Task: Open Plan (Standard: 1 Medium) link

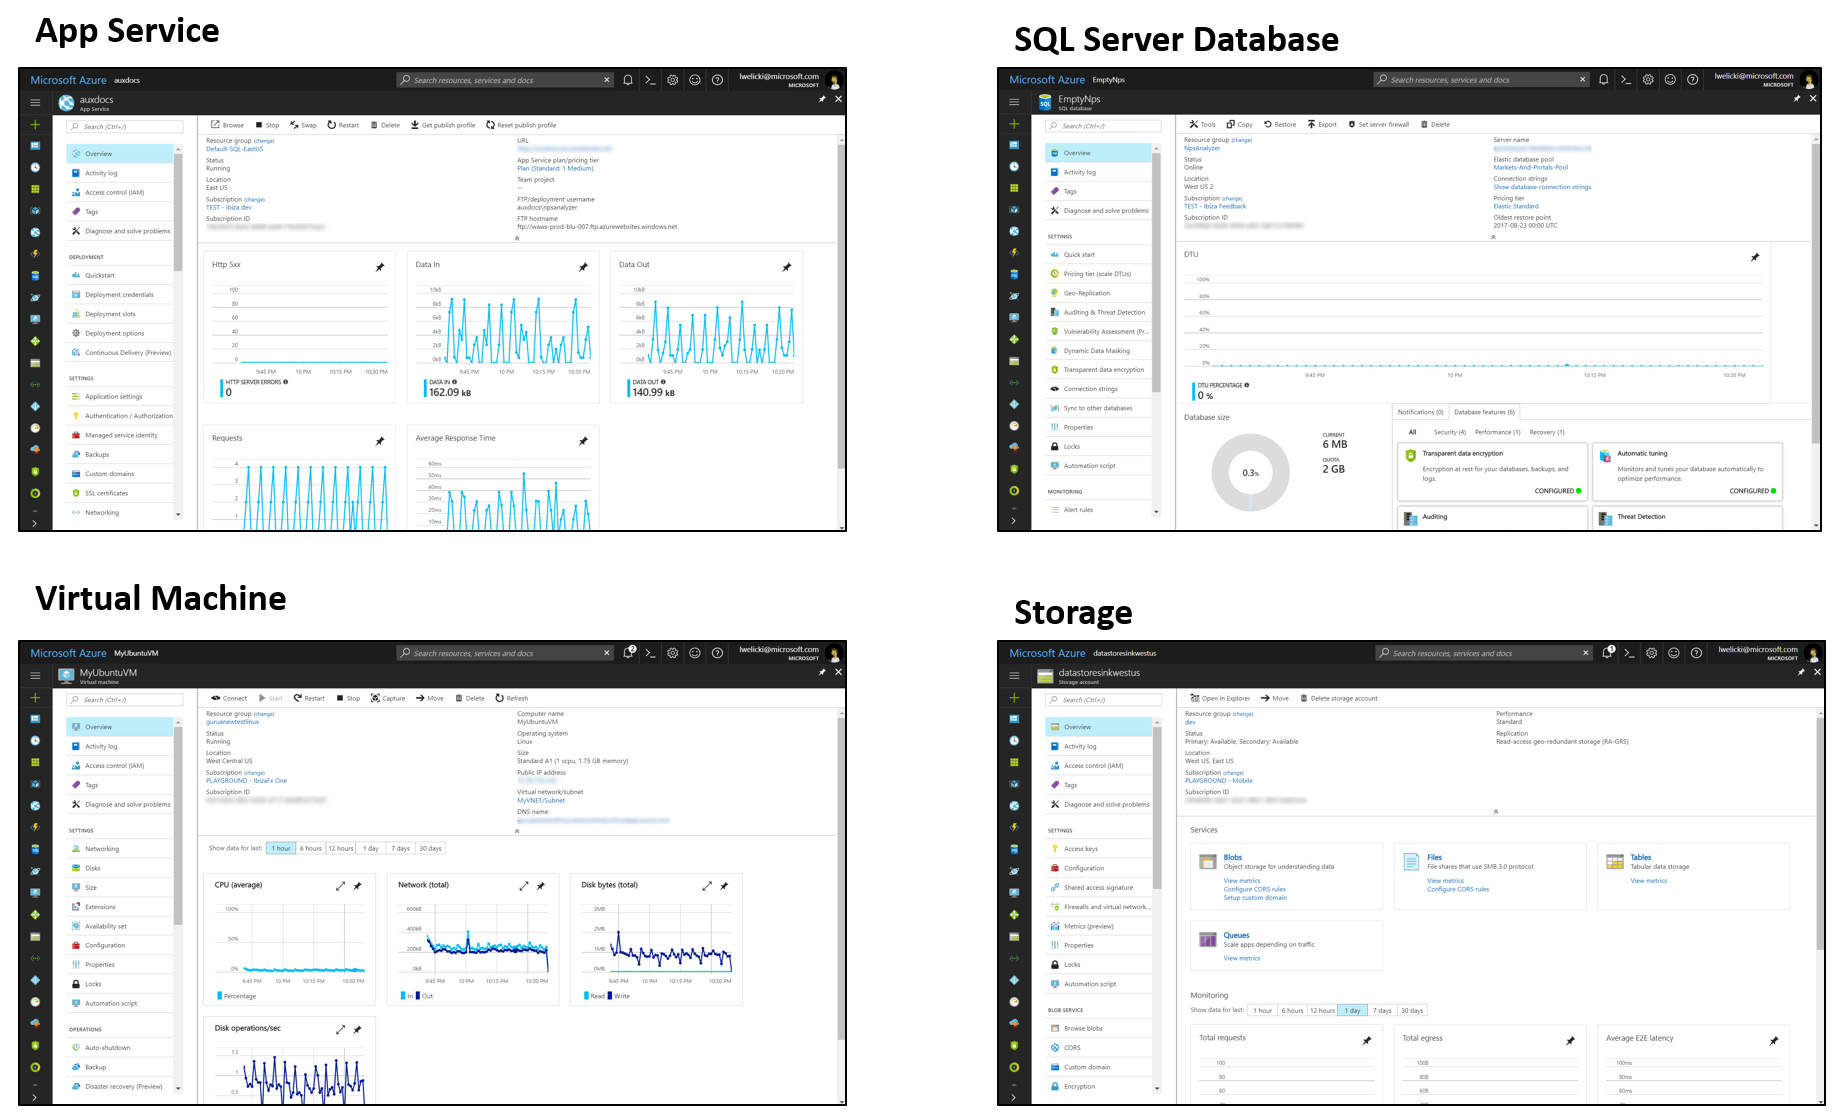Action: pos(555,168)
